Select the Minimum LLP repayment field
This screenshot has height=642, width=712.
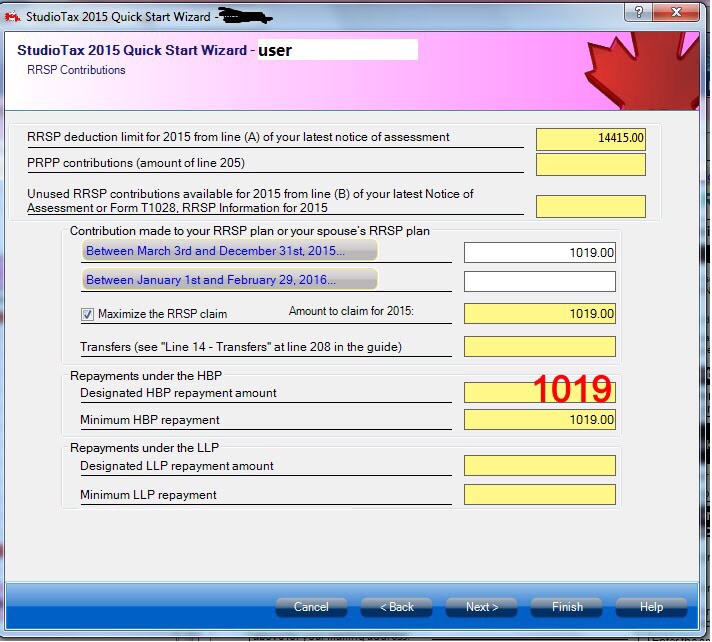point(539,495)
